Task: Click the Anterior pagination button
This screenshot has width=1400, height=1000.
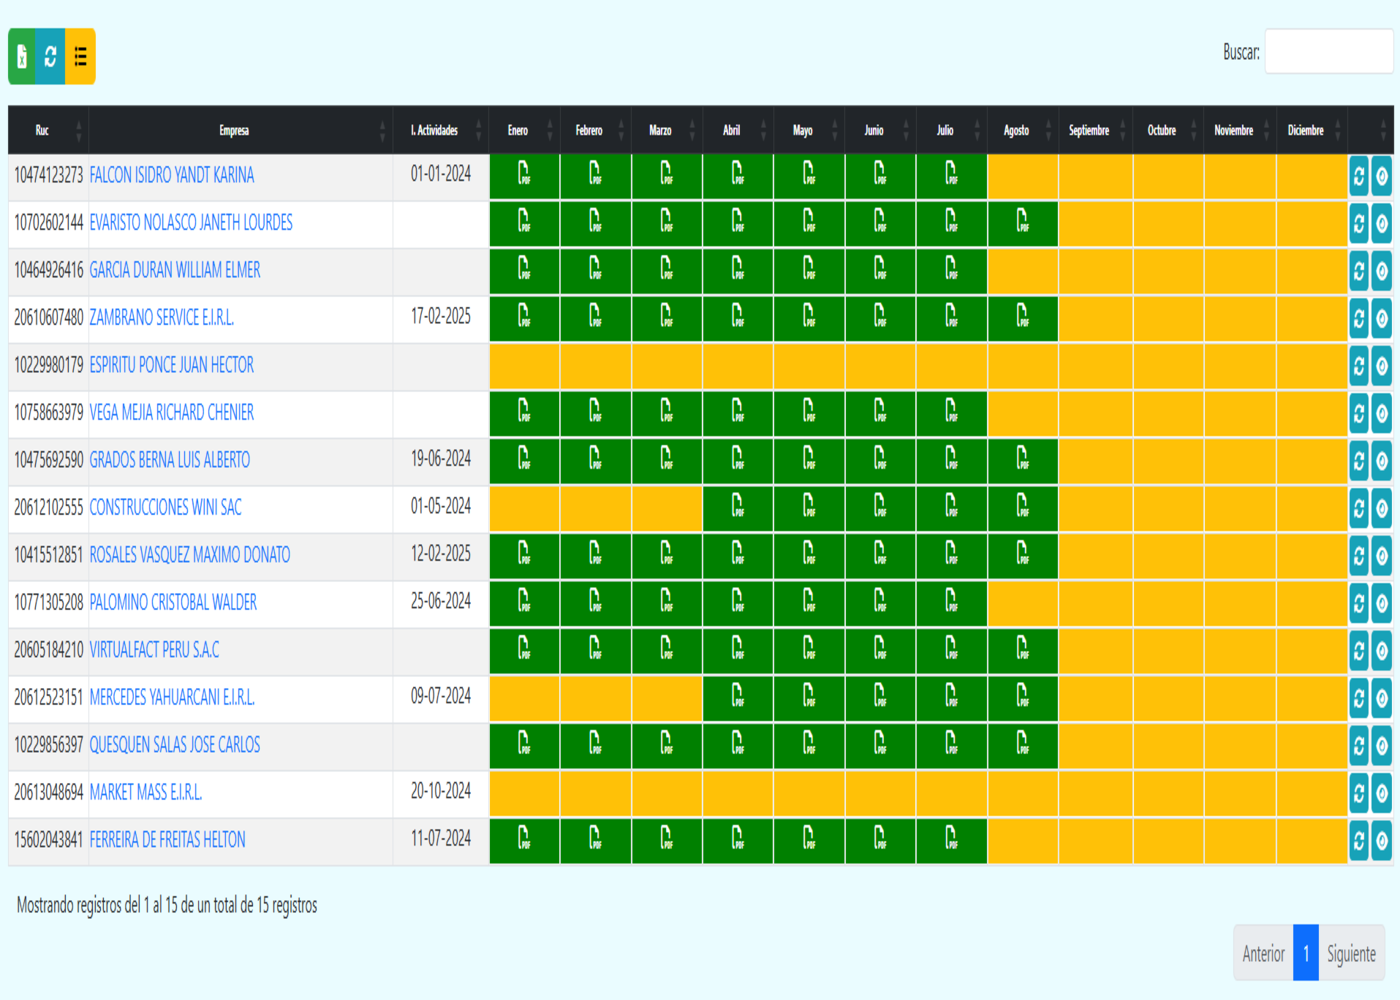Action: (x=1263, y=954)
